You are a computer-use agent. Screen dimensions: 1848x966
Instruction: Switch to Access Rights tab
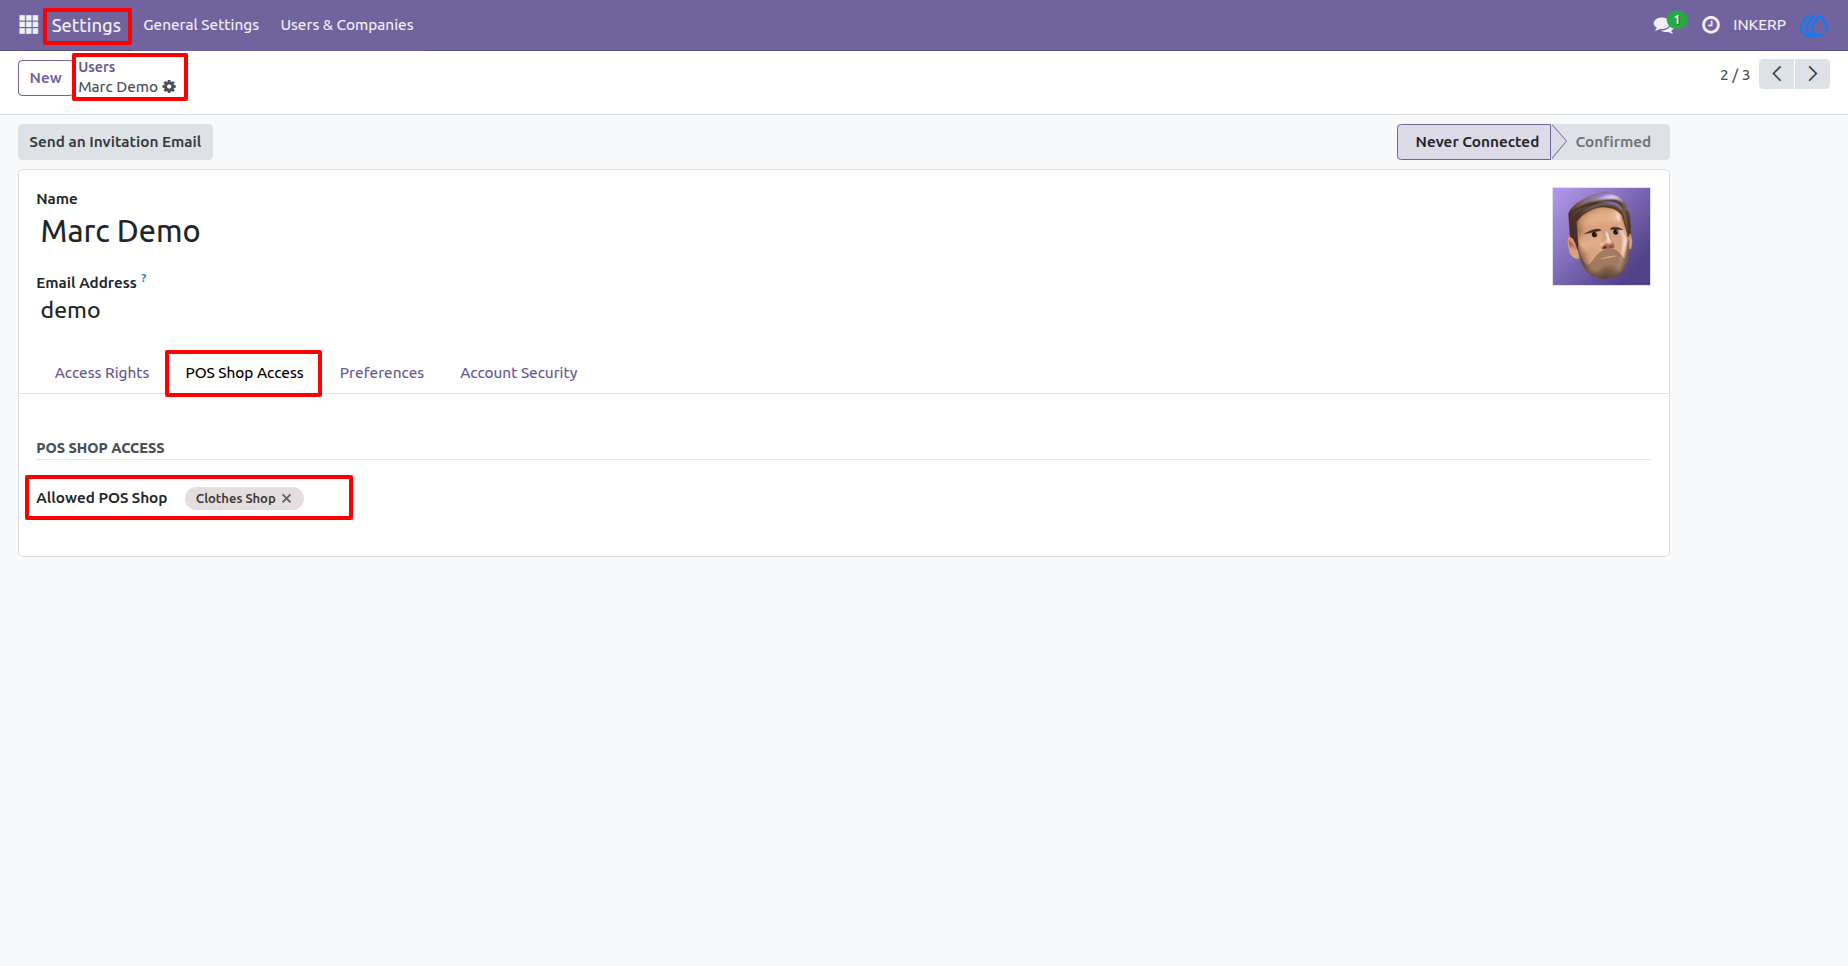tap(102, 373)
